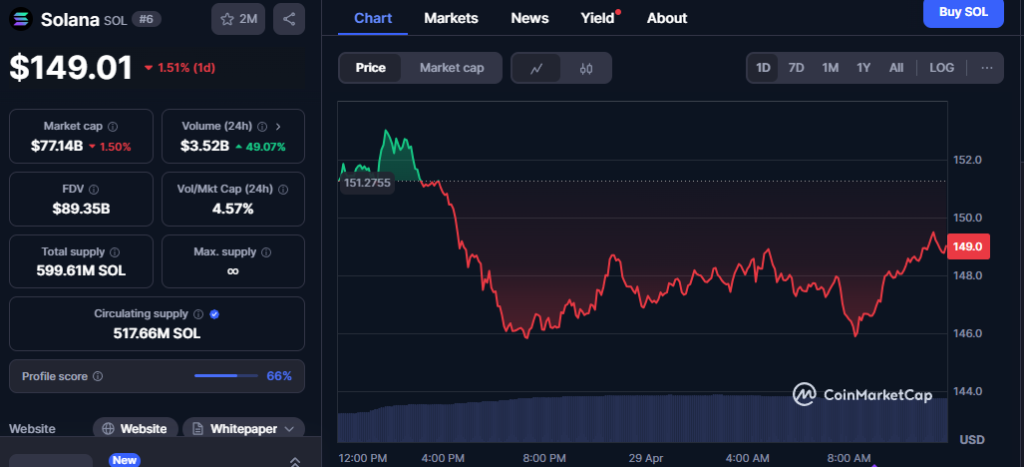Add Solana to watchlist star button
Screen dimensions: 1024x467
coord(238,19)
